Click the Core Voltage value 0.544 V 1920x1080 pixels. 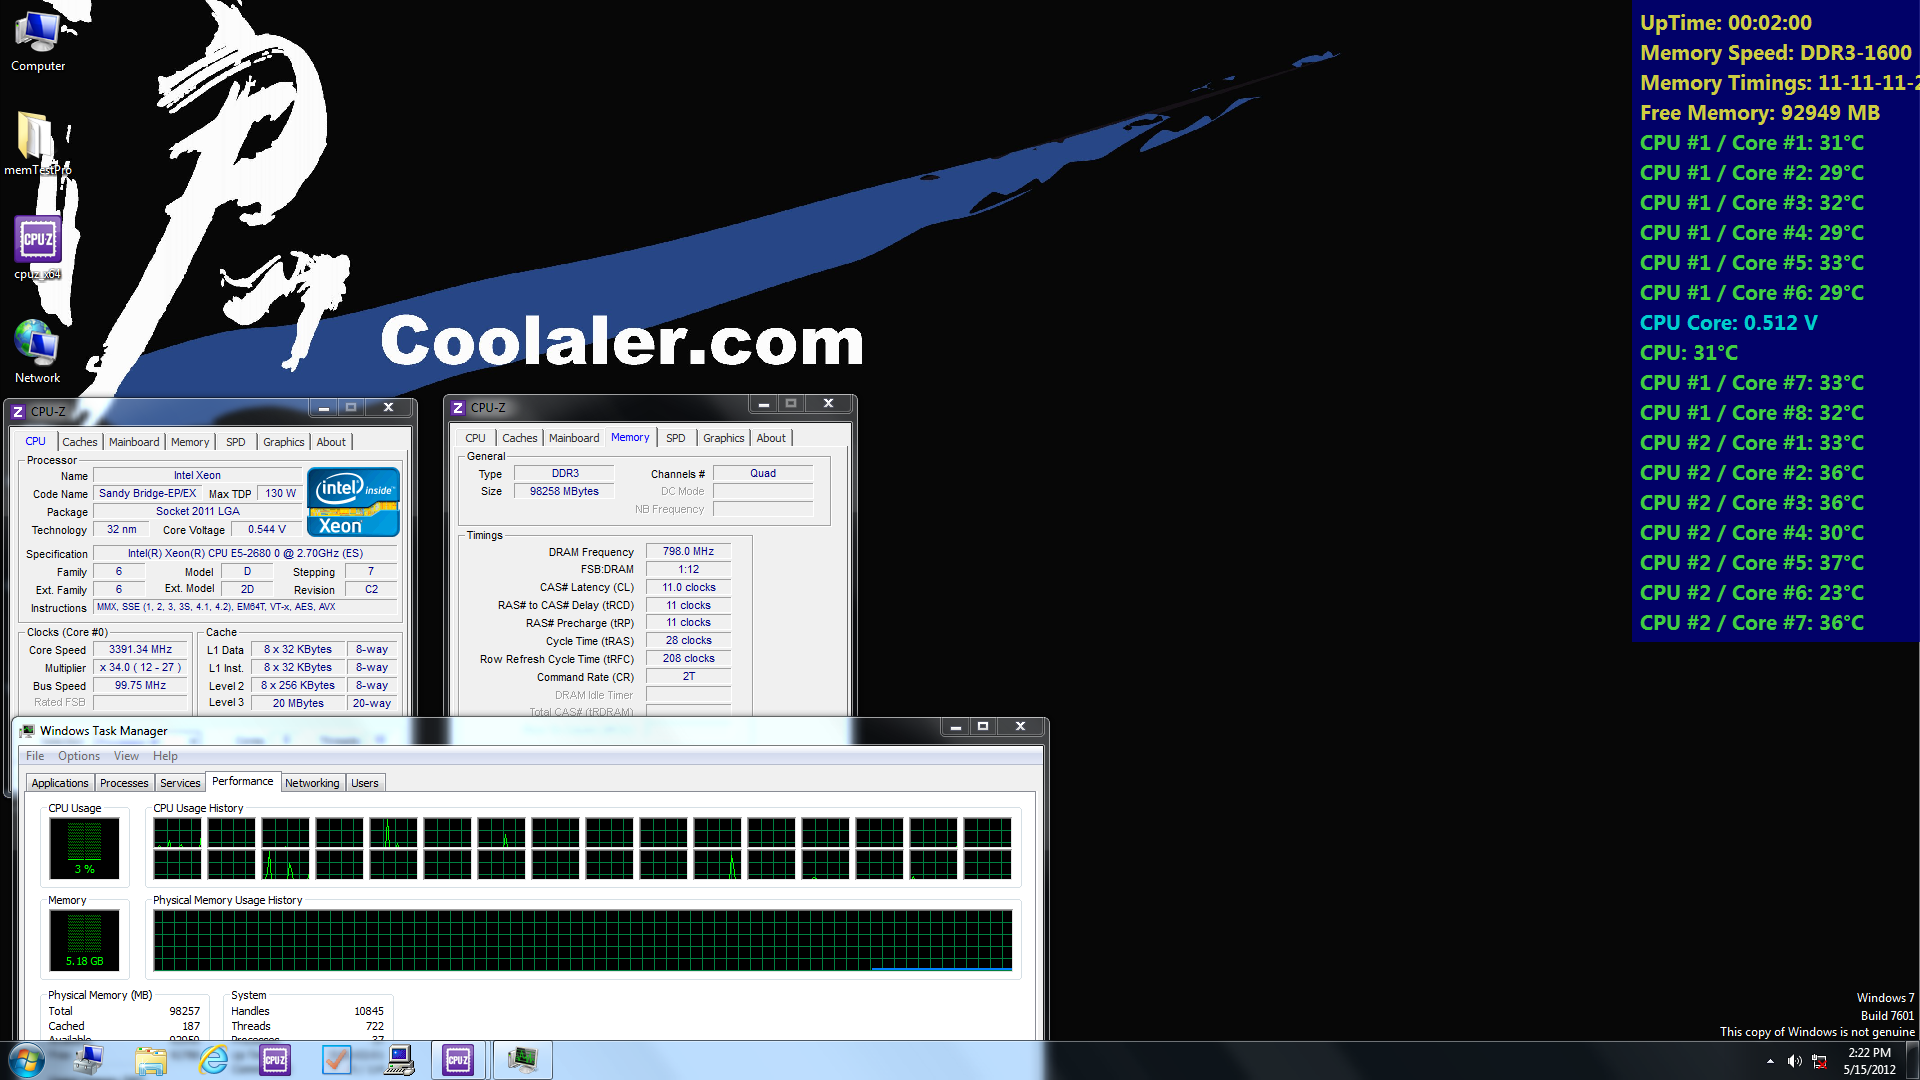tap(267, 530)
